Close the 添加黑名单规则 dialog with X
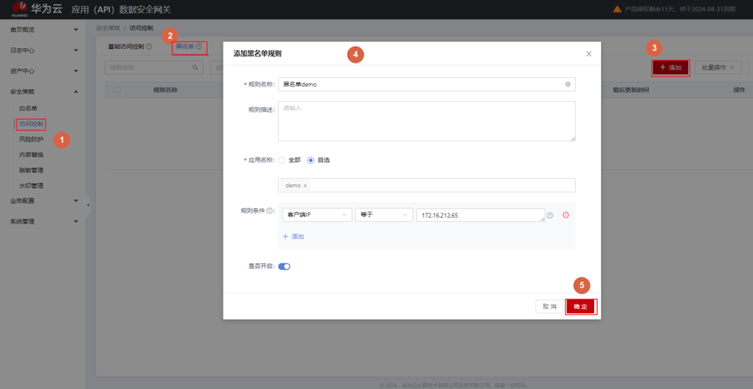The height and width of the screenshot is (389, 753). (x=589, y=54)
